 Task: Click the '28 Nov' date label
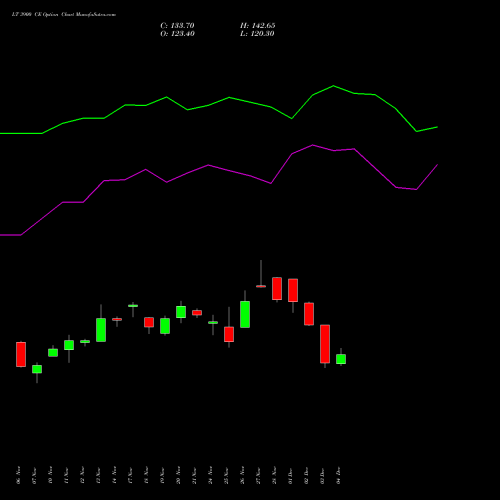274,475
